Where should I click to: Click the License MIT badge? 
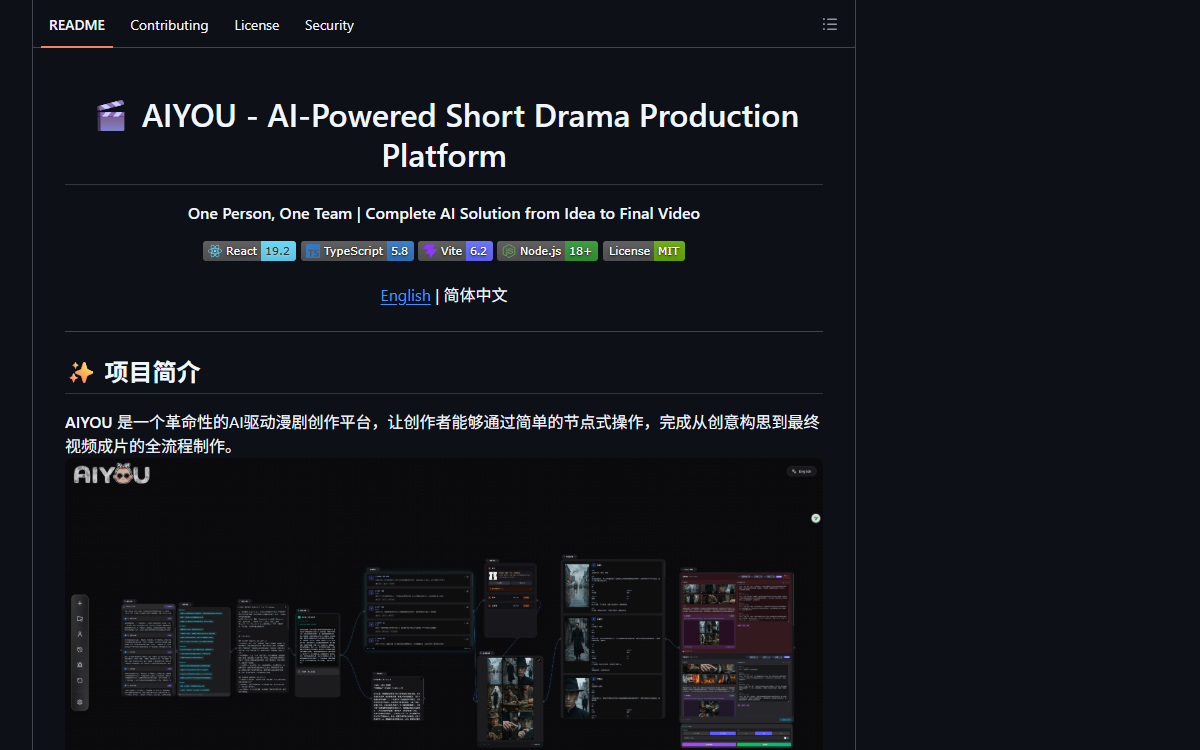click(644, 251)
